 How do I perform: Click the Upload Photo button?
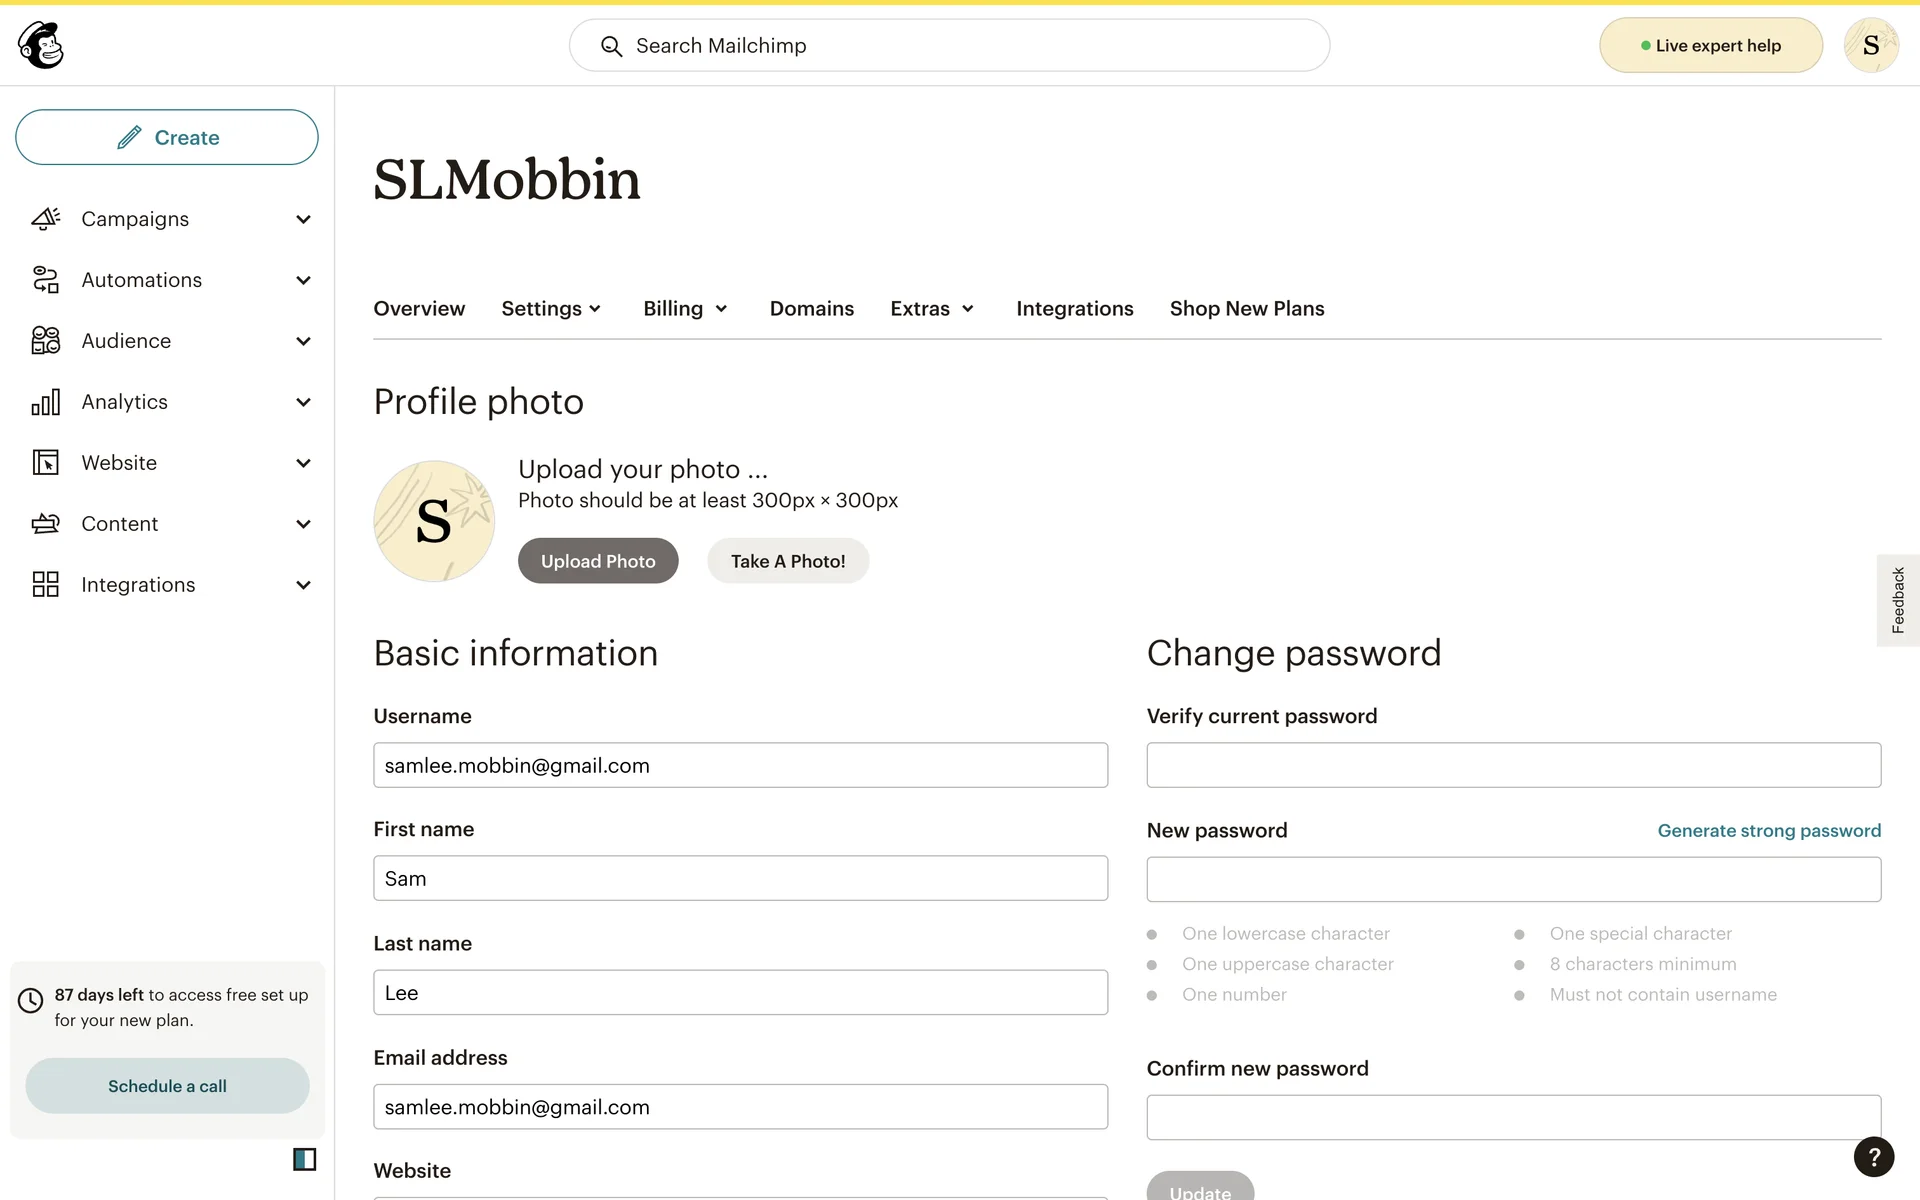pos(598,561)
